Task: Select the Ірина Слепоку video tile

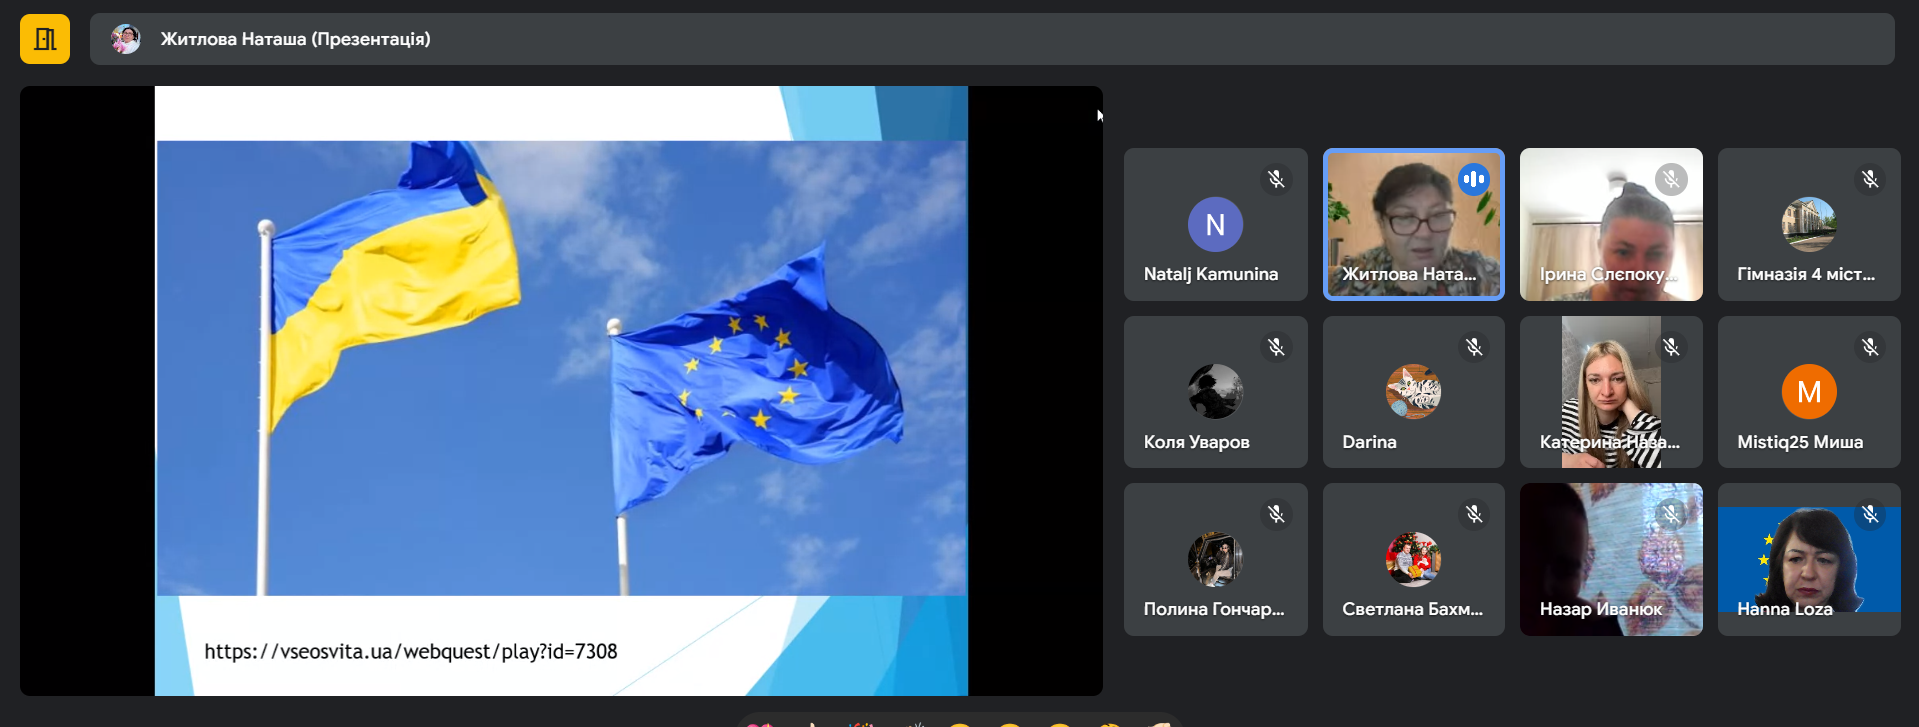Action: pyautogui.click(x=1610, y=225)
